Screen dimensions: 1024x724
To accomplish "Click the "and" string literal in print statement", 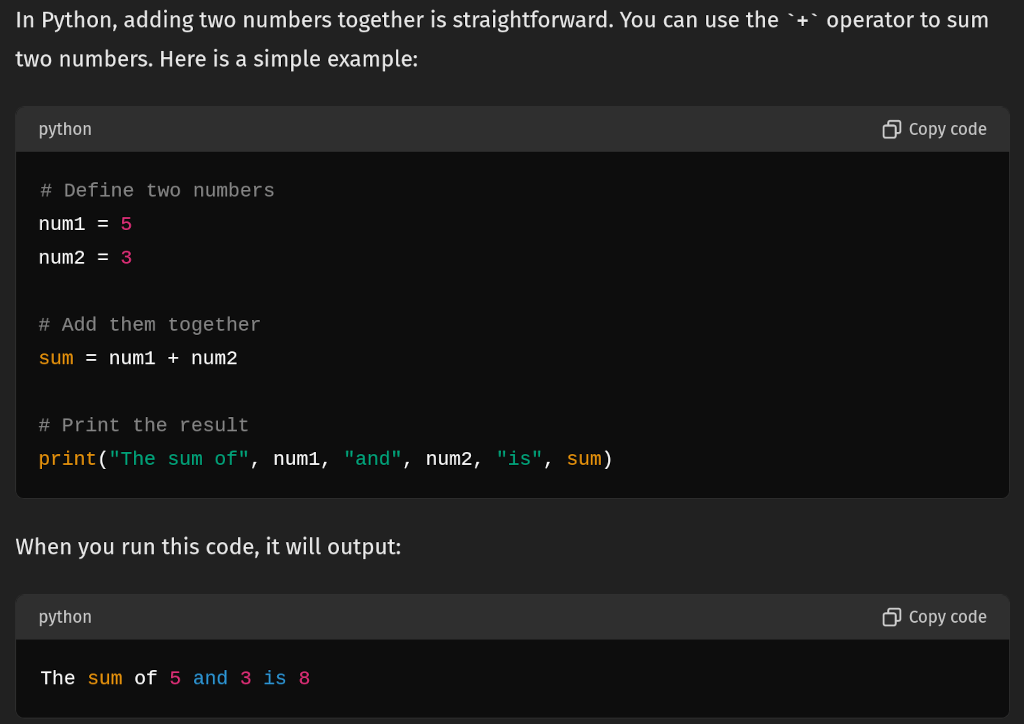I will click(372, 459).
